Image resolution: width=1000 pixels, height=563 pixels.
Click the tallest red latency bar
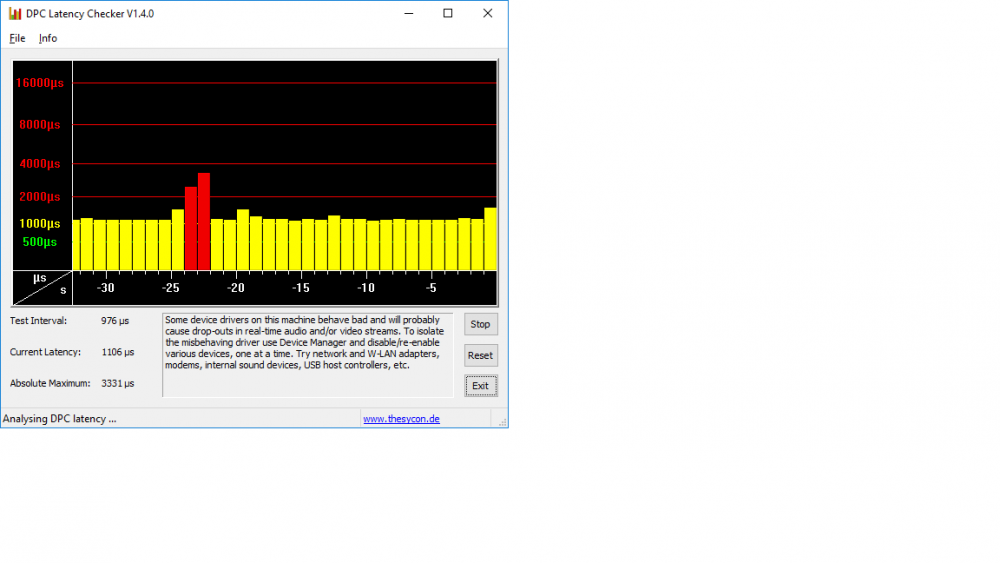pyautogui.click(x=204, y=221)
